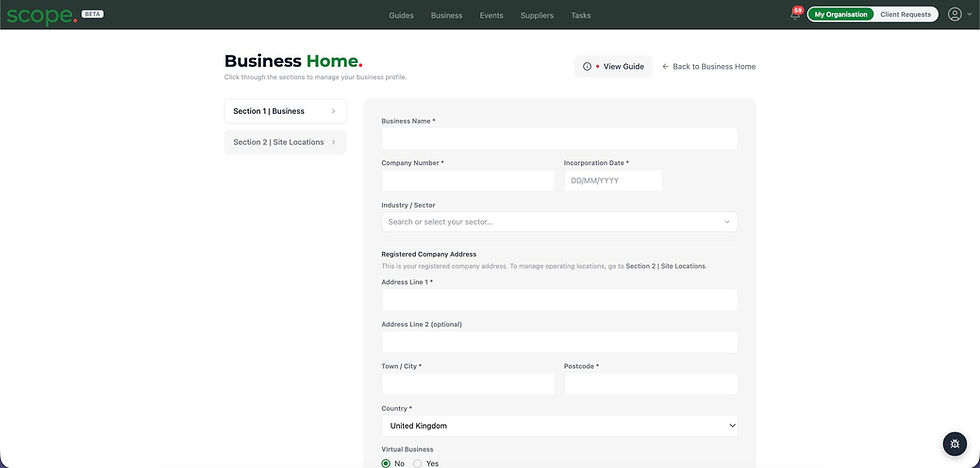This screenshot has height=468, width=980.
Task: Go Back to Business Home
Action: 709,66
